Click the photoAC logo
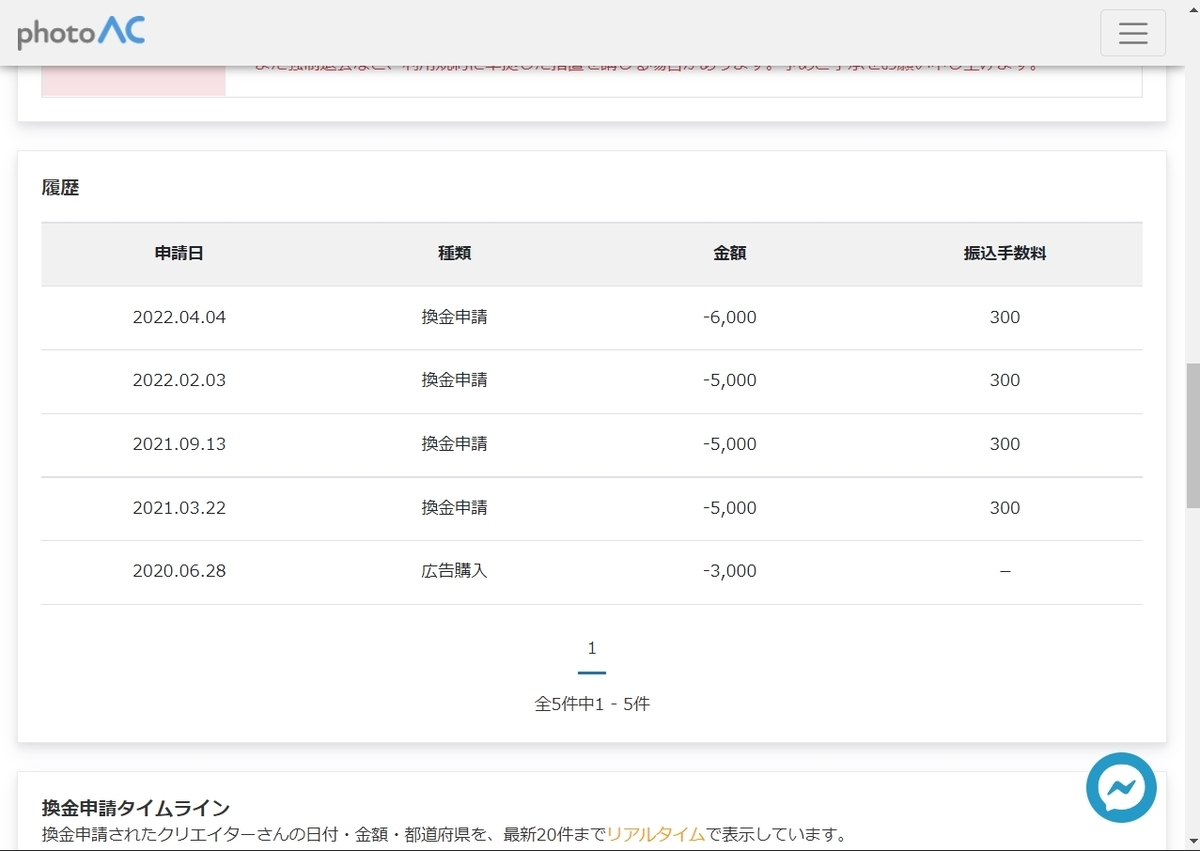The width and height of the screenshot is (1200, 851). click(80, 31)
